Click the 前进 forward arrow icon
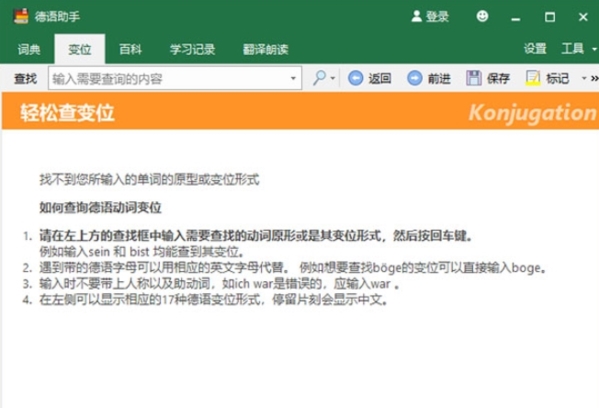599x408 pixels. pos(414,78)
